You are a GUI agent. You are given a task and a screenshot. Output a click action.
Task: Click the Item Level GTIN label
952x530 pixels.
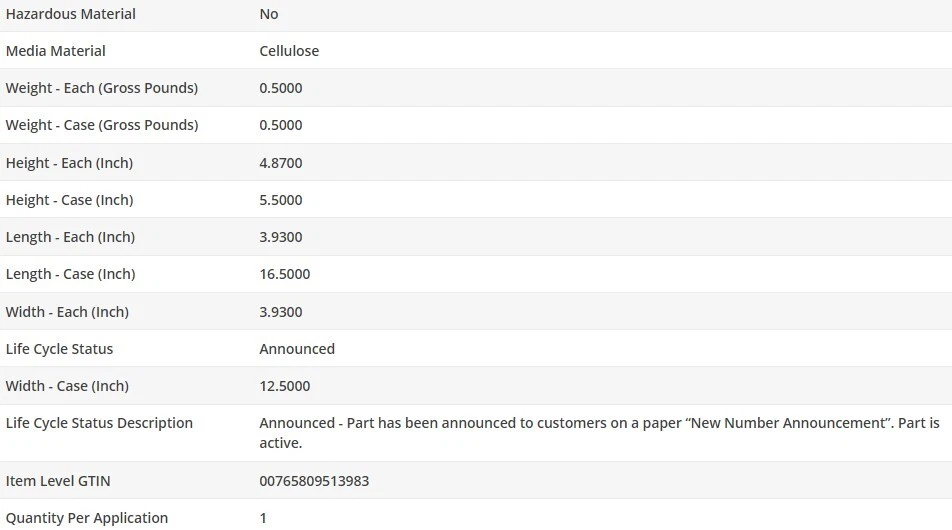[x=59, y=481]
